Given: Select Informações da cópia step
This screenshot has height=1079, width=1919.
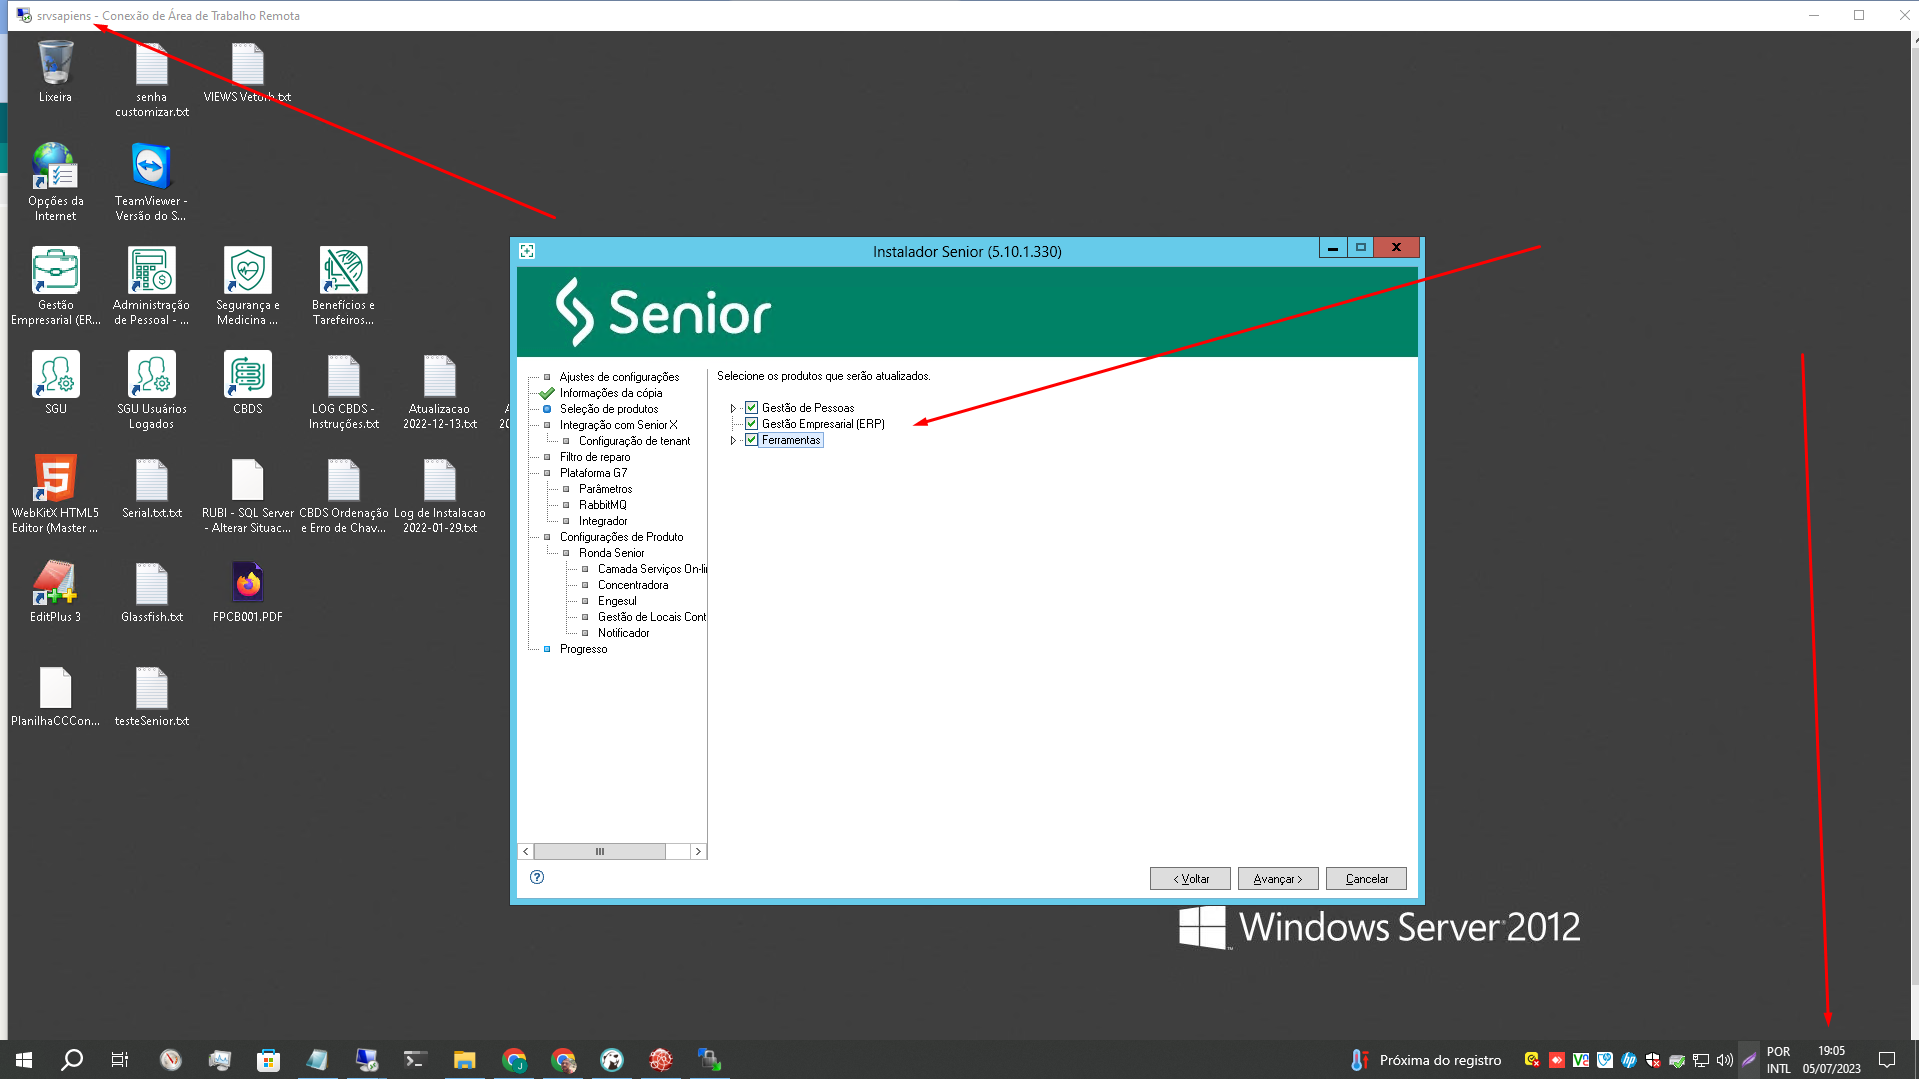Looking at the screenshot, I should (x=611, y=393).
